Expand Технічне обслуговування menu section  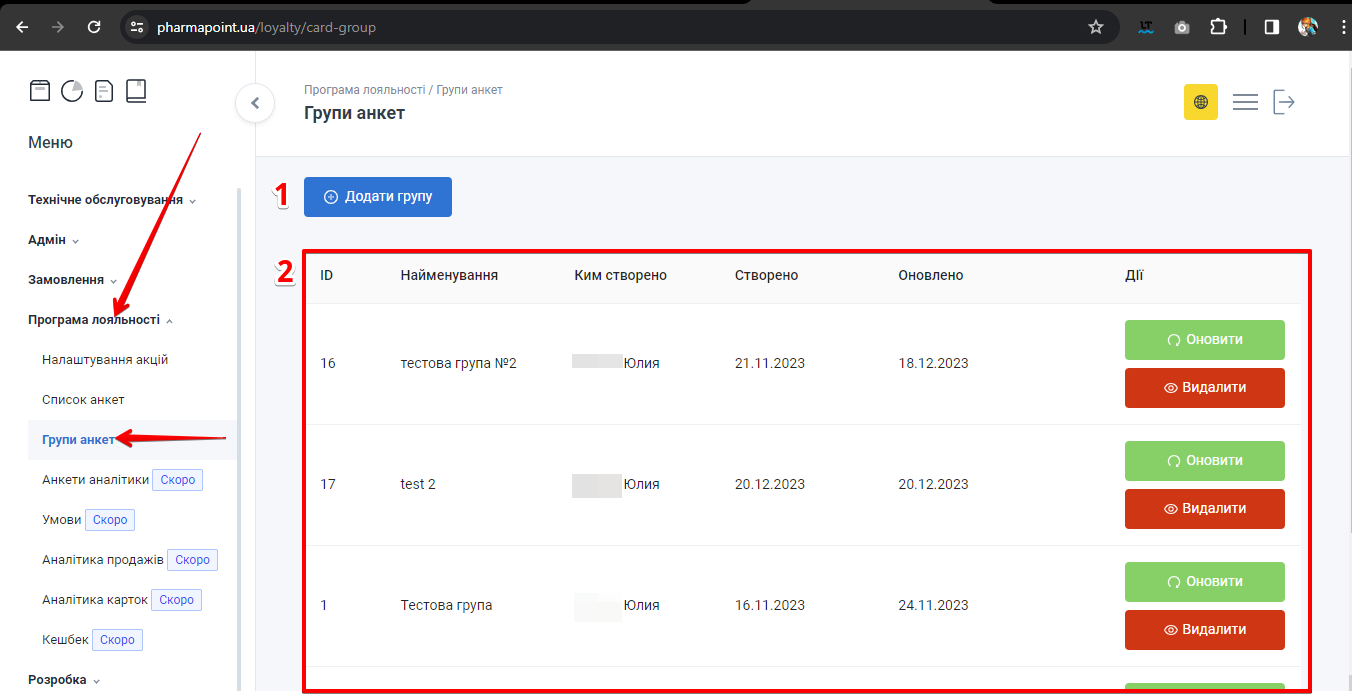tap(112, 200)
